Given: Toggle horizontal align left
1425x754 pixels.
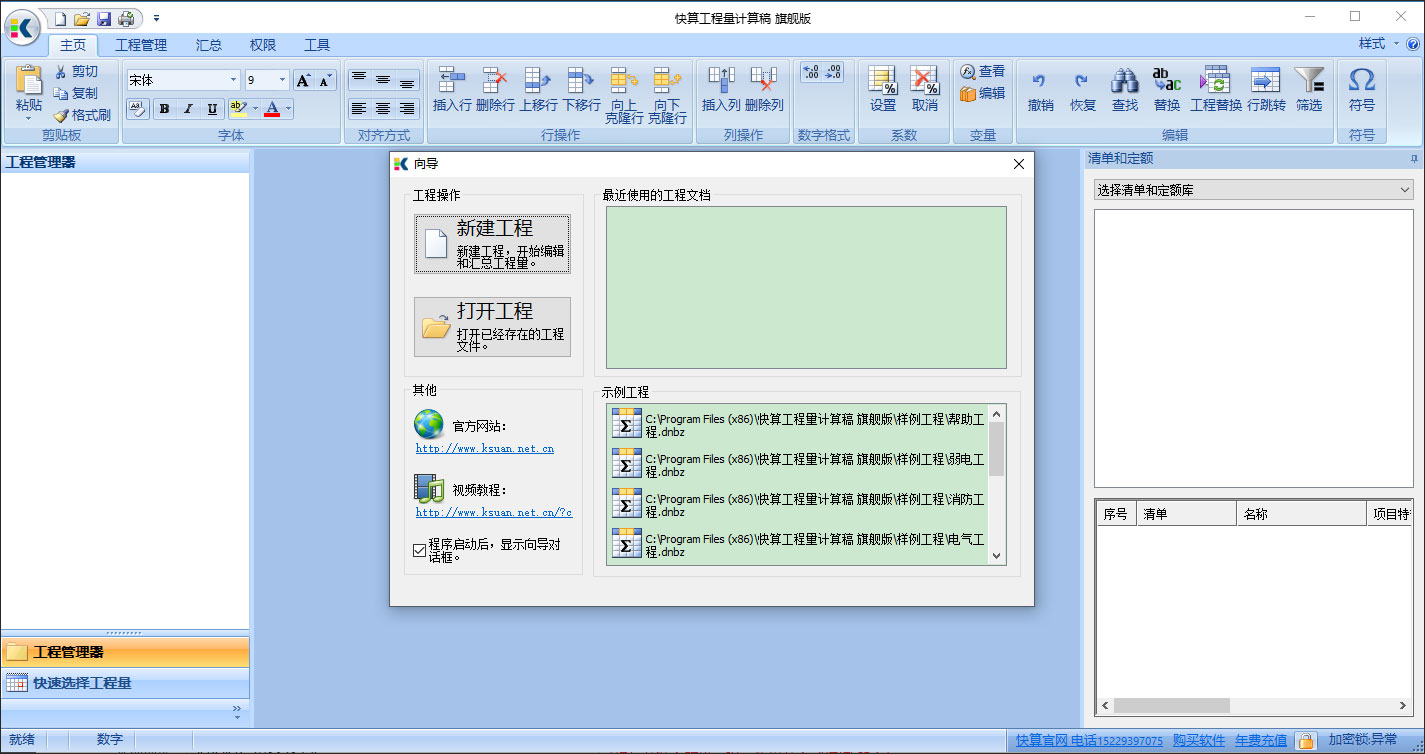Looking at the screenshot, I should point(358,108).
